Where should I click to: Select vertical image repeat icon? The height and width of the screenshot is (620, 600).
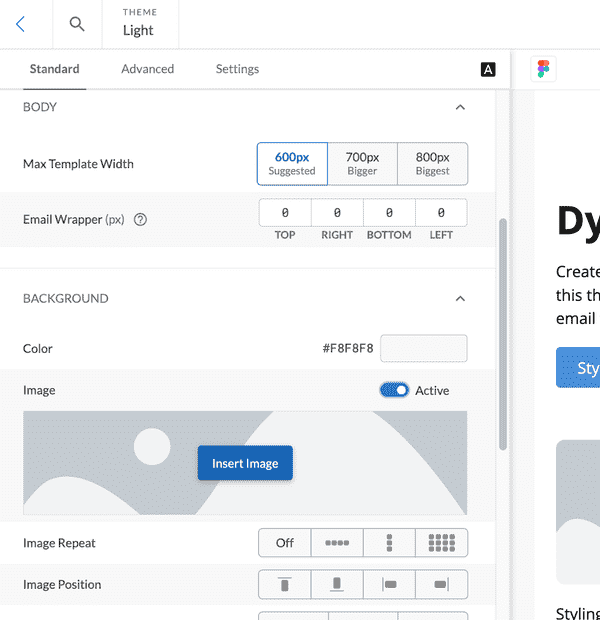coord(389,543)
